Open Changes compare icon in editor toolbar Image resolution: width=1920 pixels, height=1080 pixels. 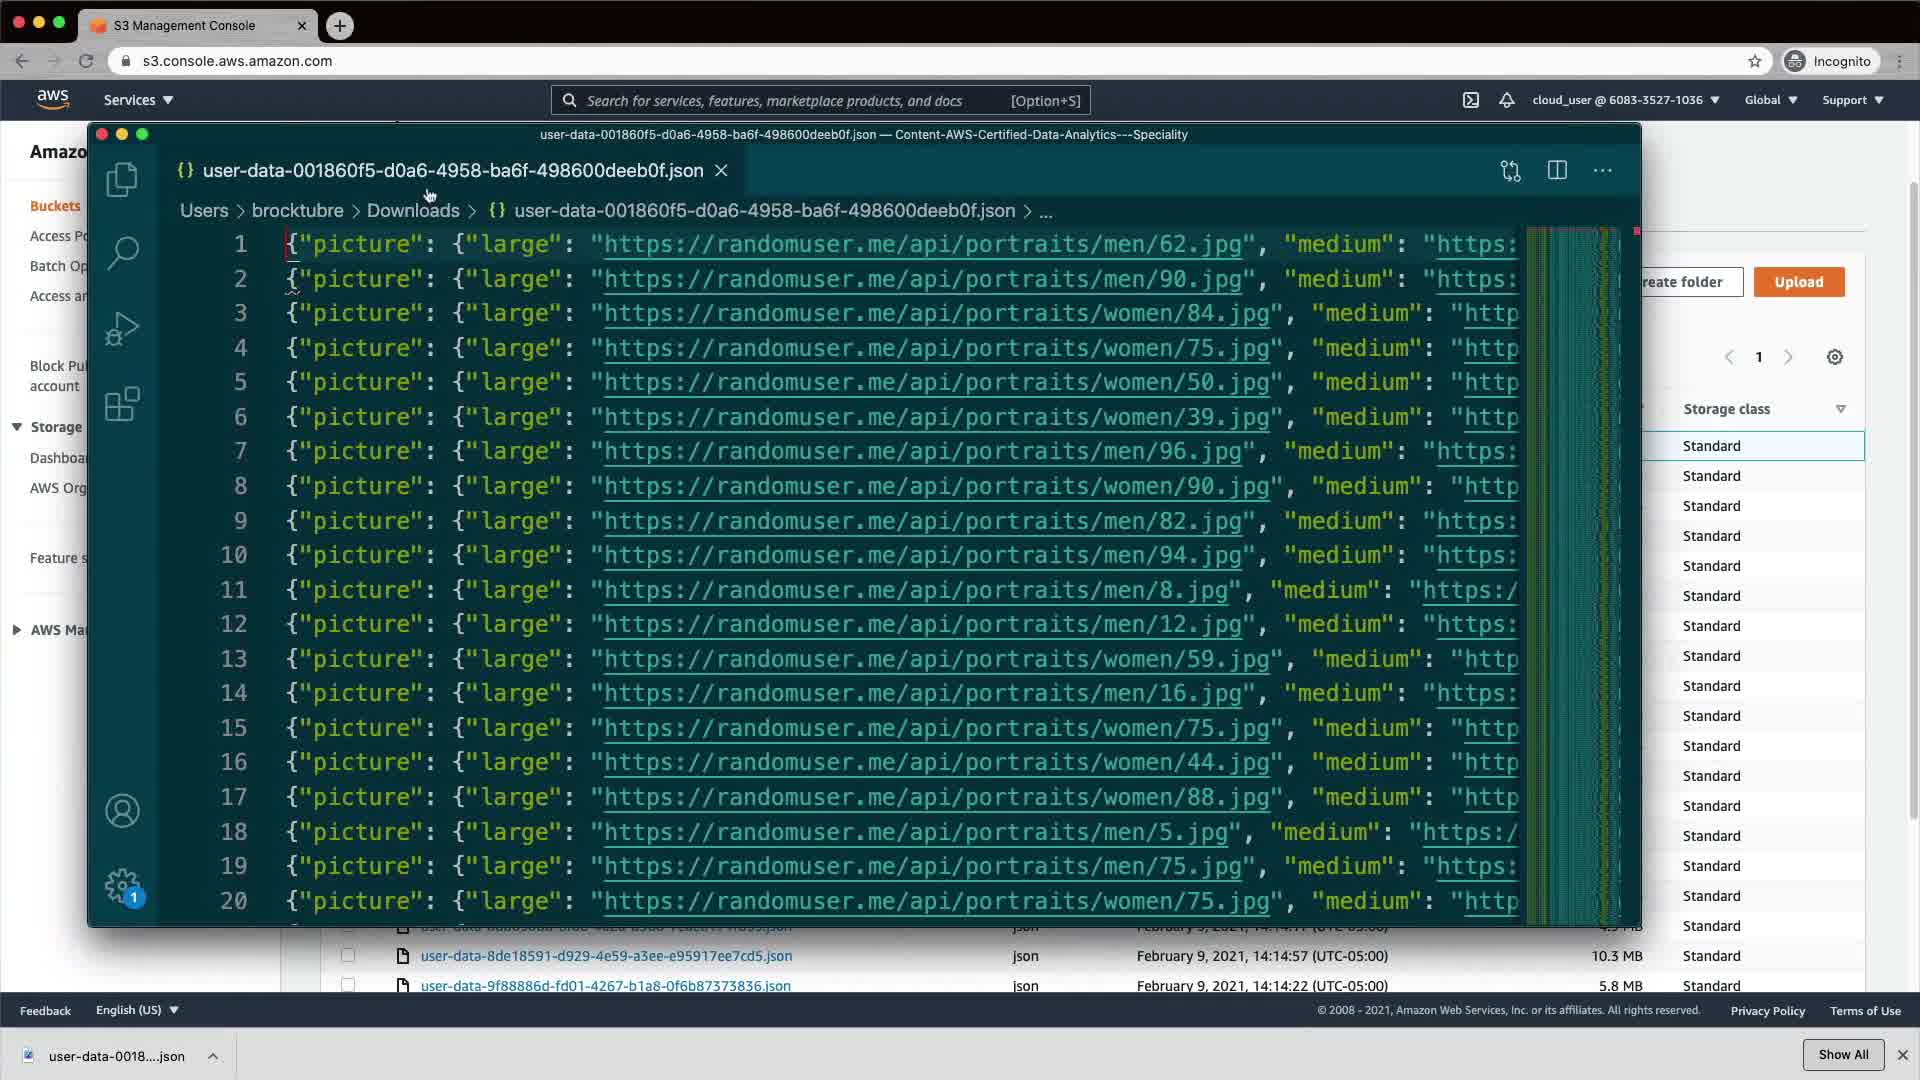tap(1510, 171)
